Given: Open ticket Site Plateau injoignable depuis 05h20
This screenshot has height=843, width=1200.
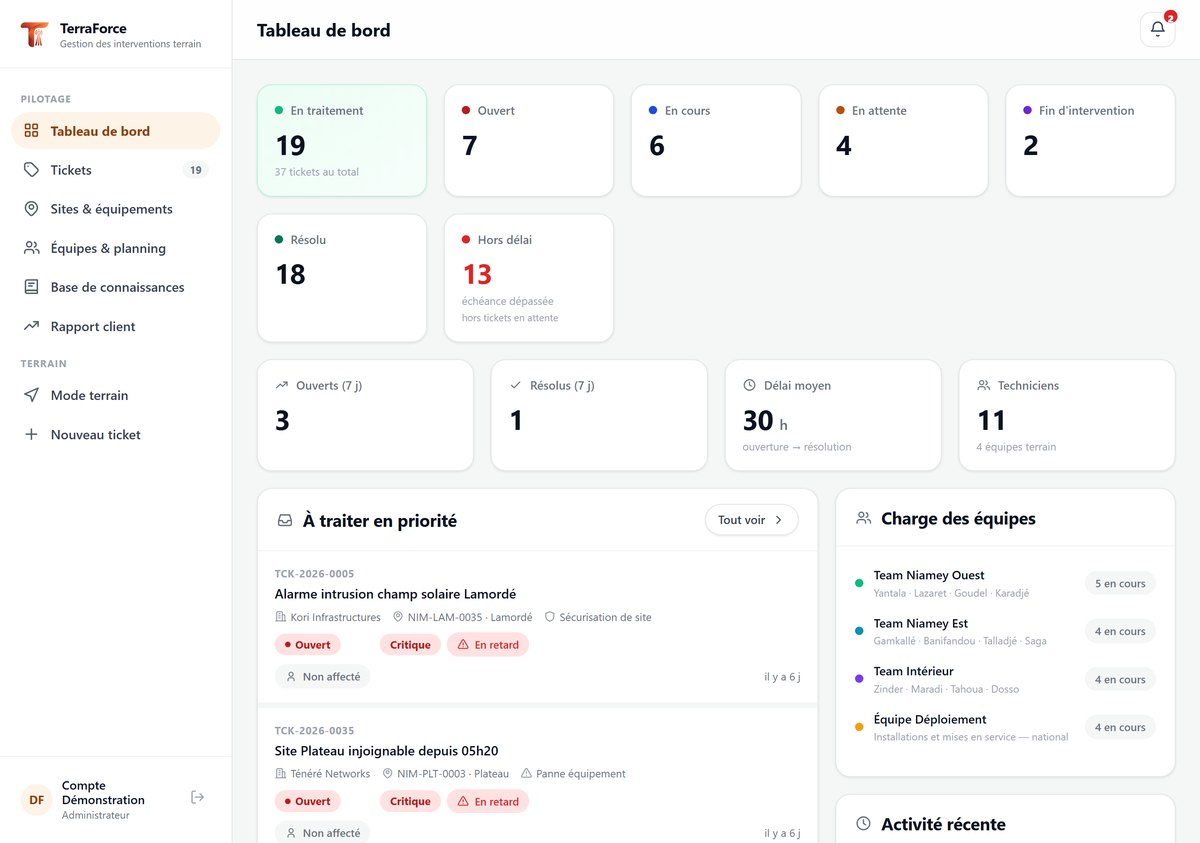Looking at the screenshot, I should click(386, 751).
